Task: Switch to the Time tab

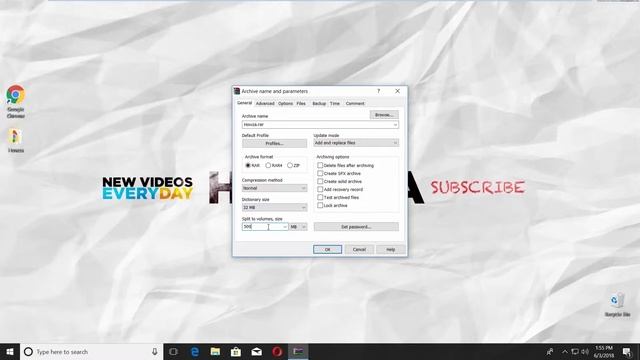Action: [335, 104]
